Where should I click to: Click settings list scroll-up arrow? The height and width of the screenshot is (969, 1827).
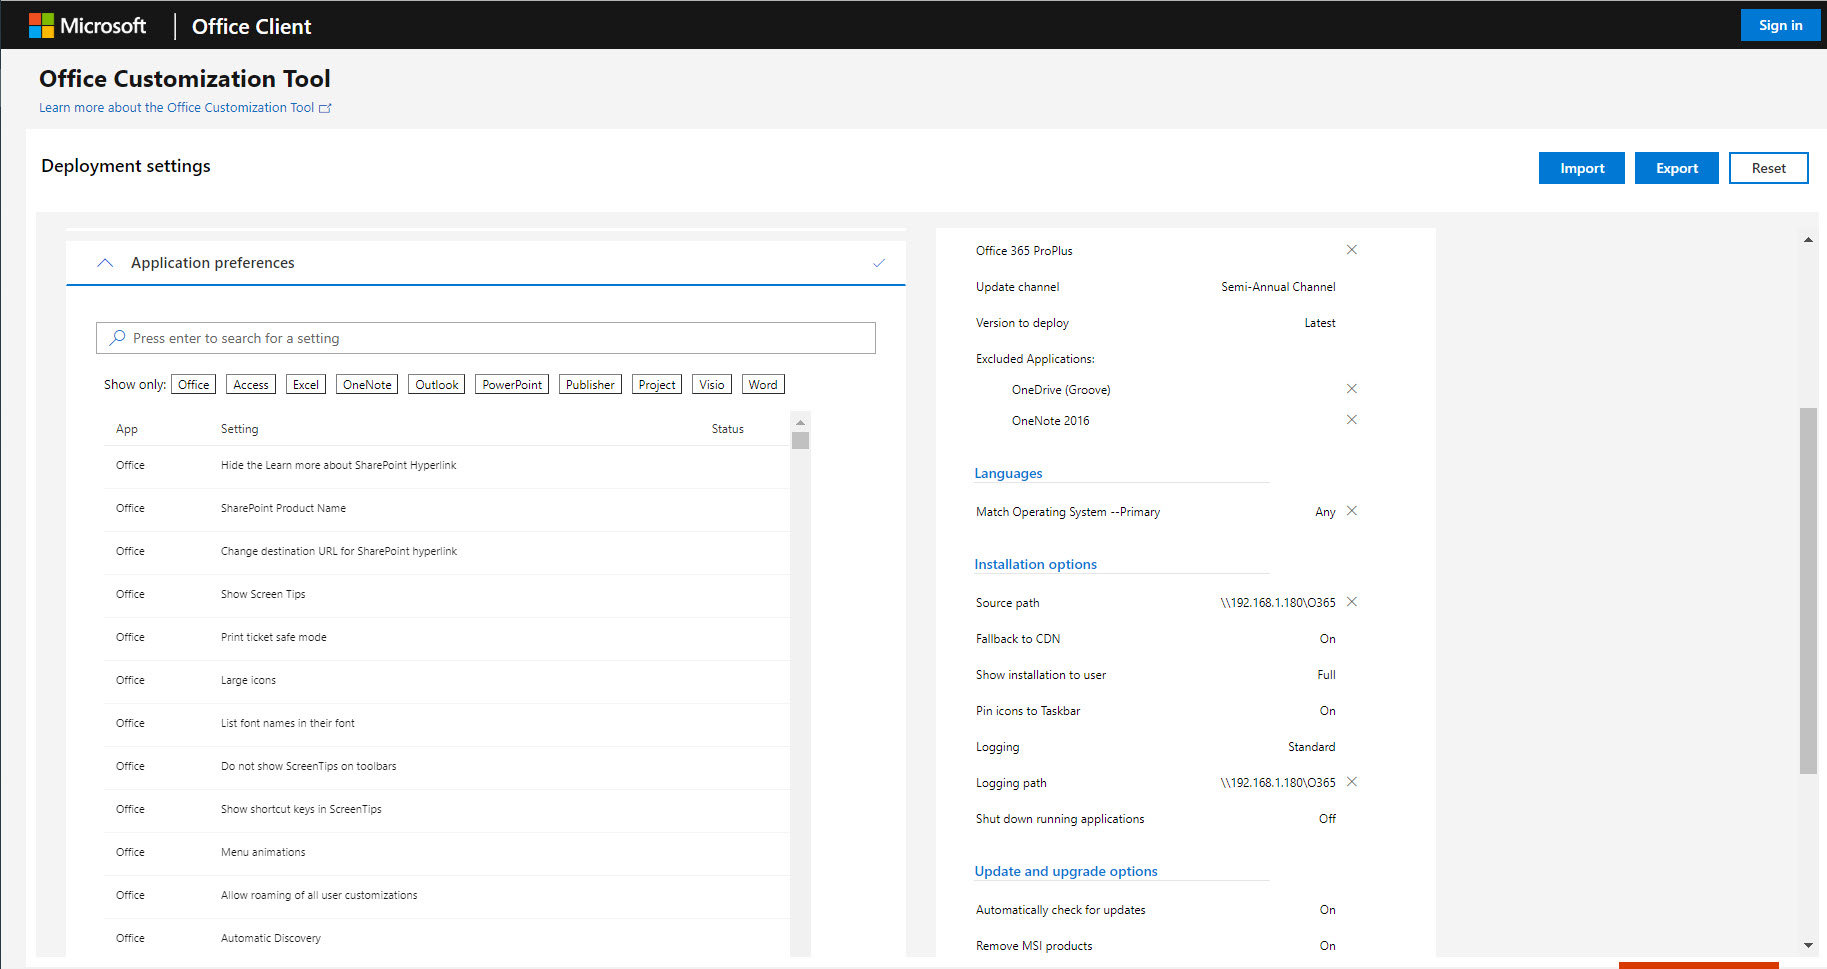800,422
